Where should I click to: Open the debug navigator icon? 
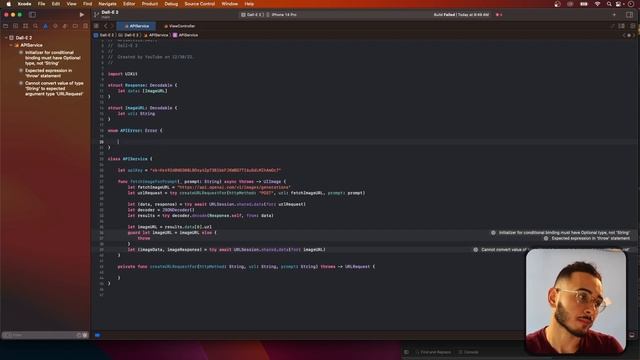pyautogui.click(x=65, y=26)
